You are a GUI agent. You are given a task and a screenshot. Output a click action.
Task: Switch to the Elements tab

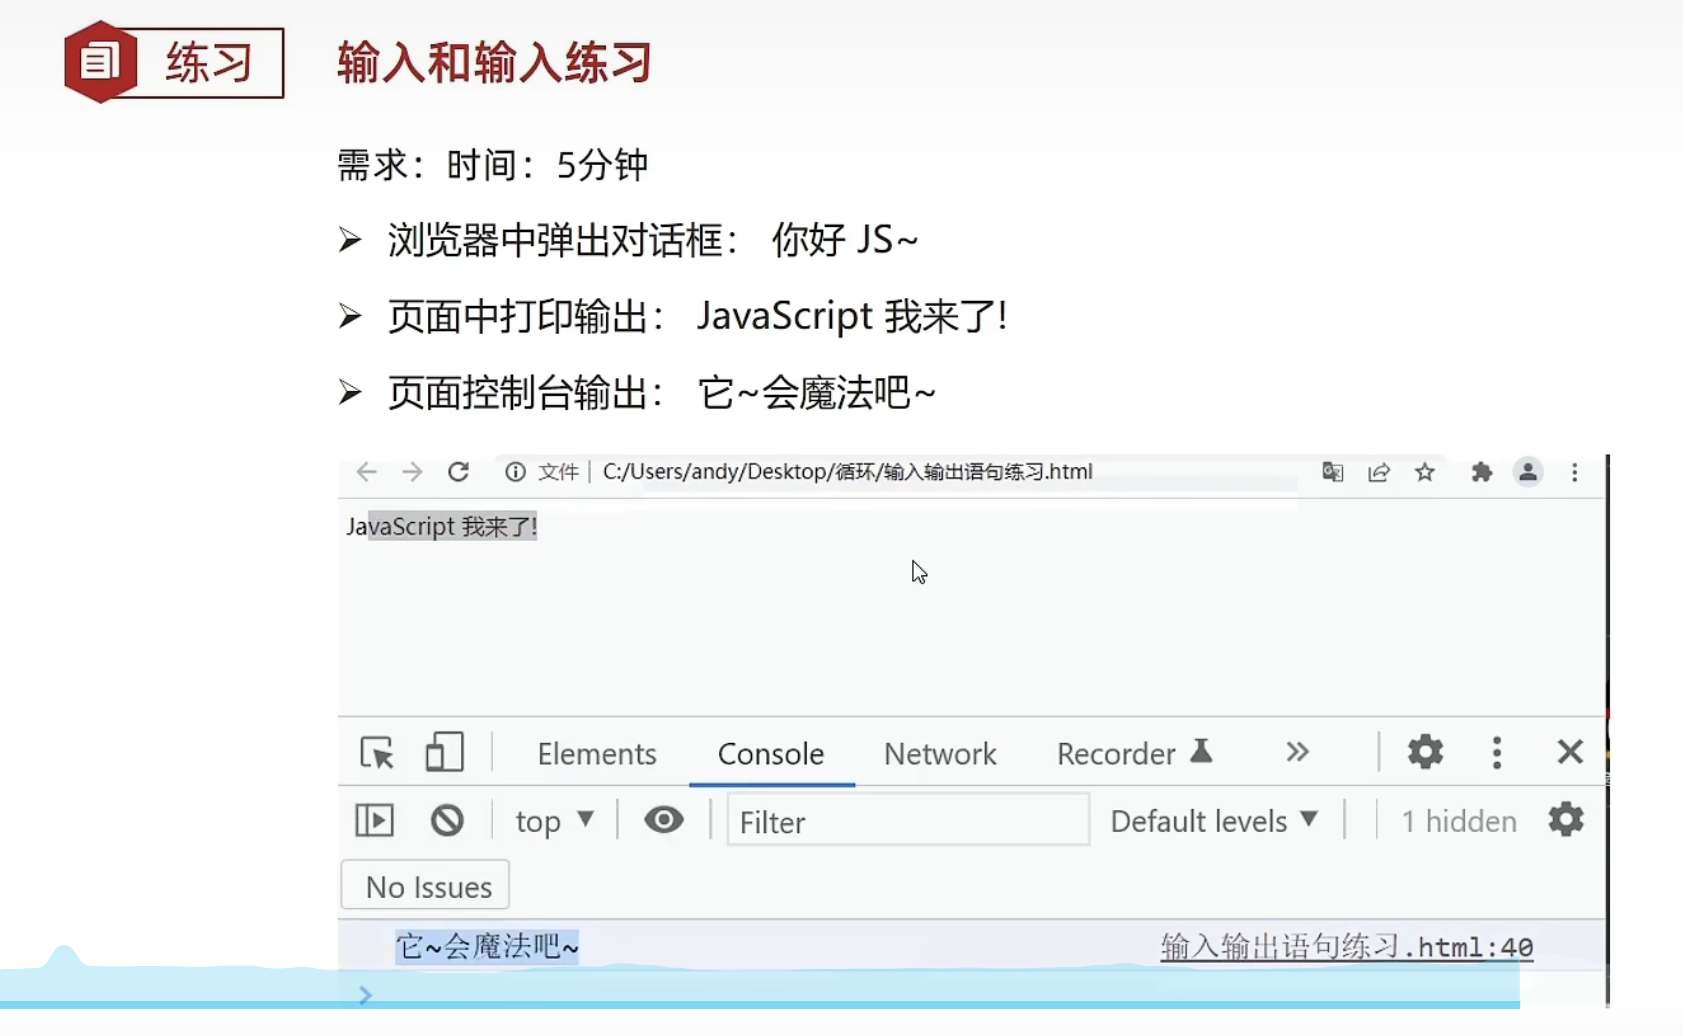597,753
